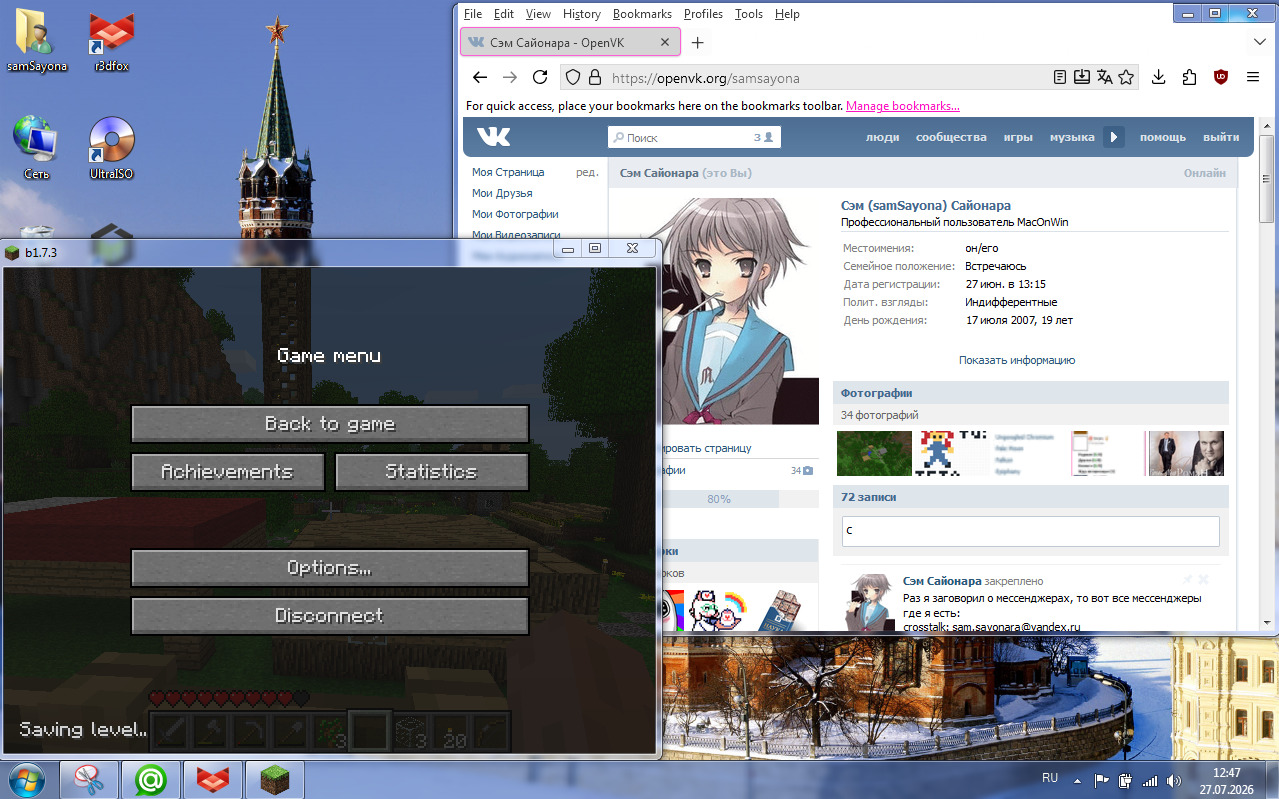1279x799 pixels.
Task: Reload the OpenVK page
Action: coord(540,77)
